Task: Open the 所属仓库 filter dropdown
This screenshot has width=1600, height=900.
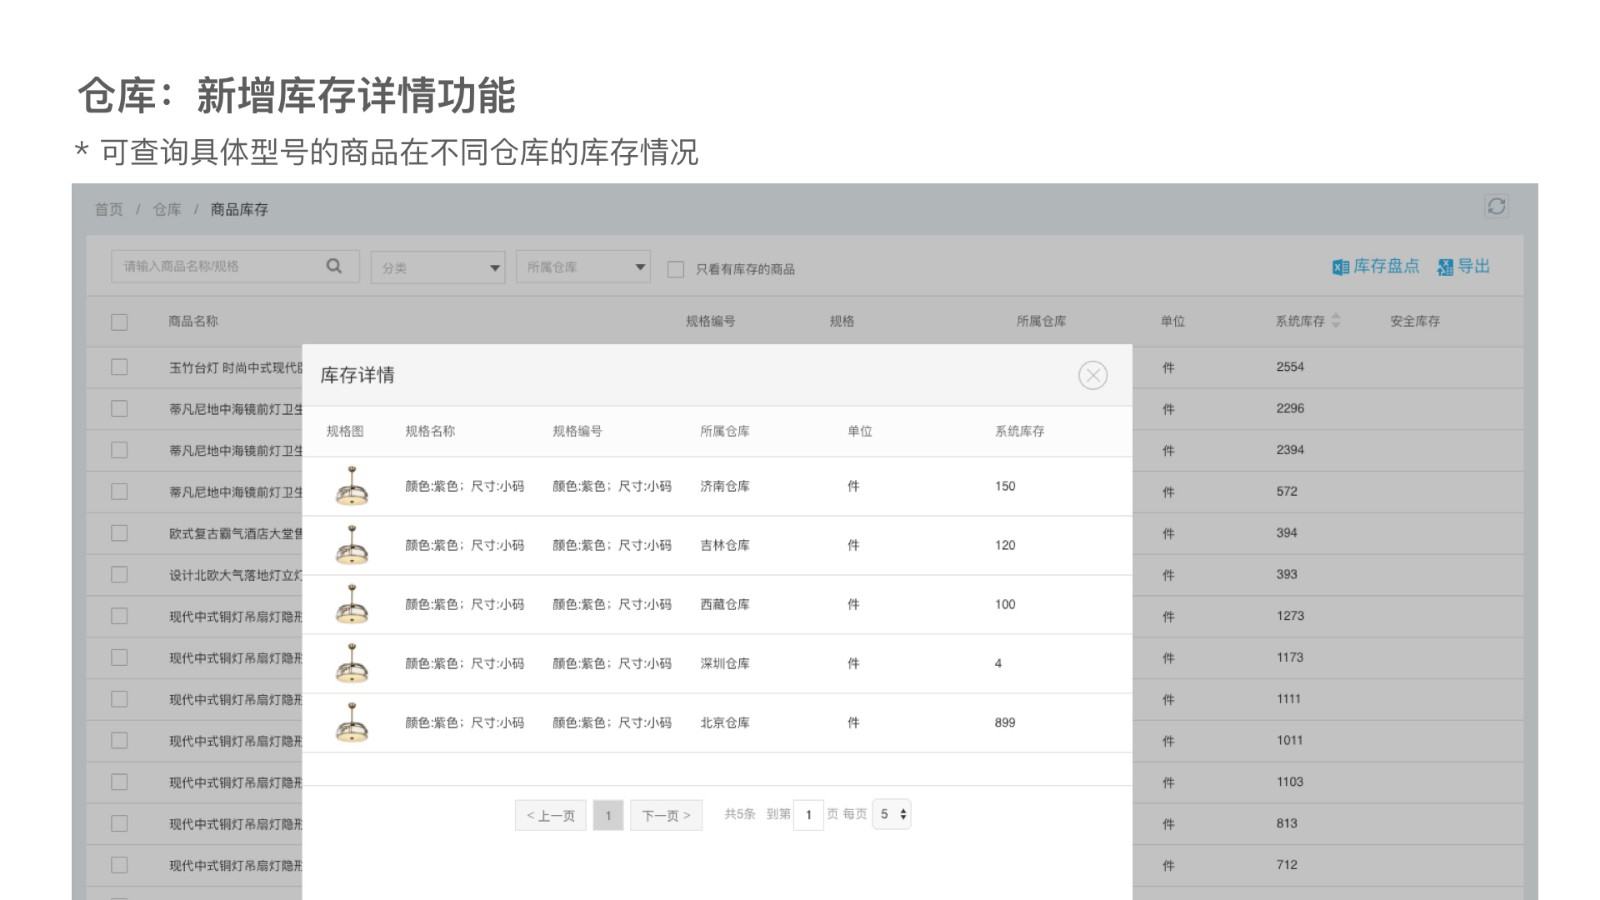Action: [583, 267]
